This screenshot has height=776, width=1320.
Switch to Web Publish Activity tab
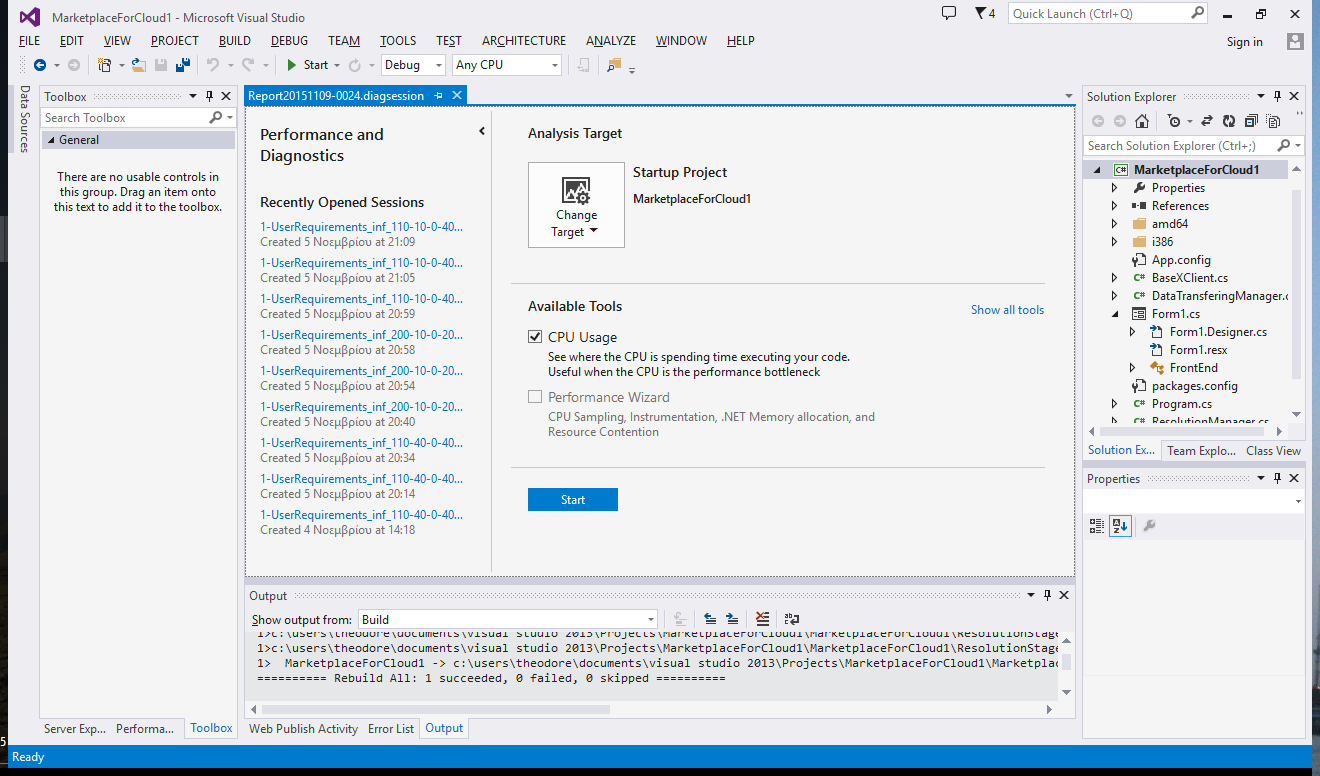303,729
